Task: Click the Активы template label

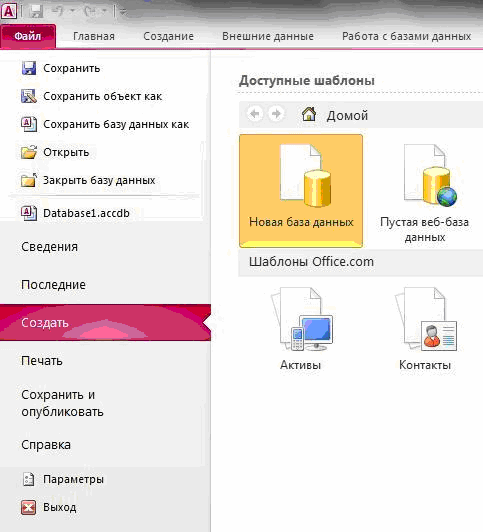Action: [301, 365]
